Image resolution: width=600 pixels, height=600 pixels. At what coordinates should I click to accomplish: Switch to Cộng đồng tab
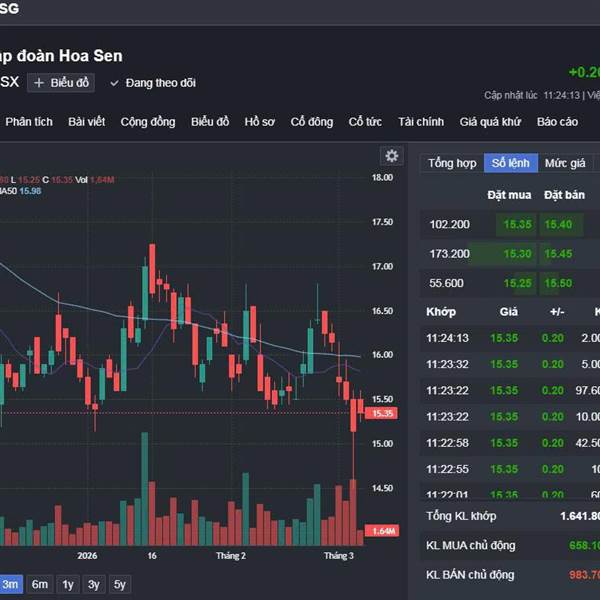[148, 122]
